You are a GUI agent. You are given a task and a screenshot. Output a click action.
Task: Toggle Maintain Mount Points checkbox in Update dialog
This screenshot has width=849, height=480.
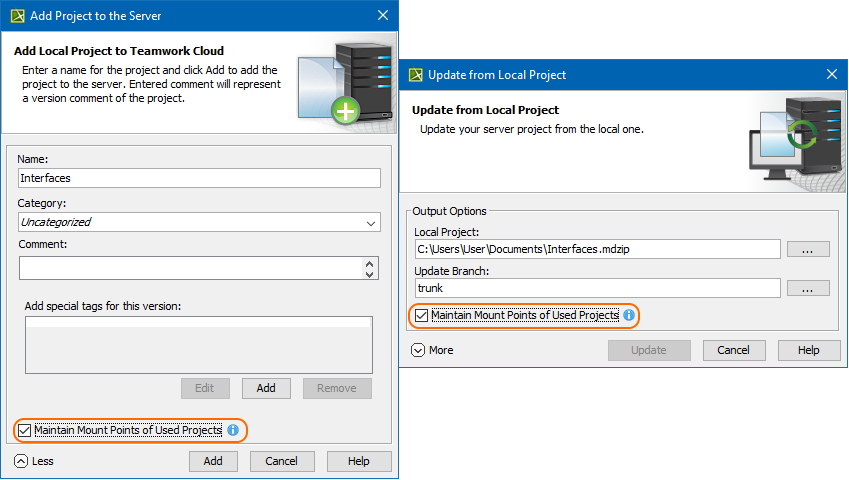422,315
